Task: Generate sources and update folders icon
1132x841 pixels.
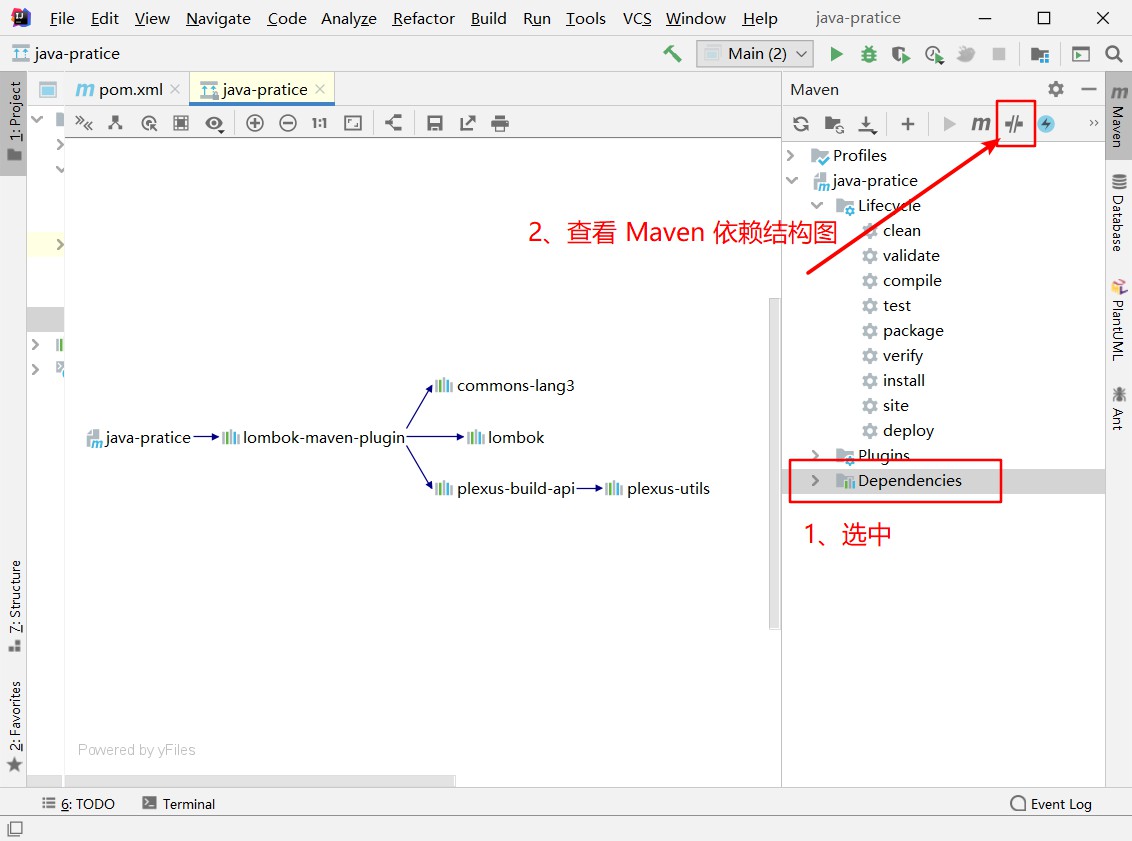Action: (835, 124)
